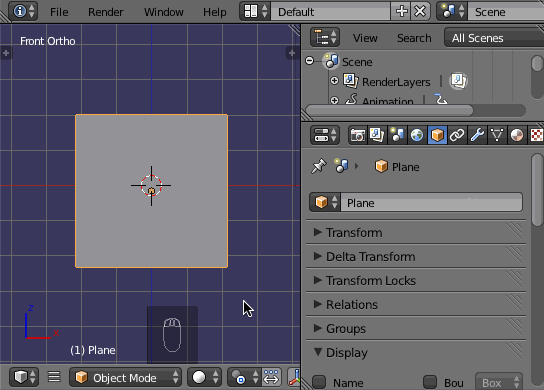Enable the Name display checkbox
Screen dimensions: 544x390
tap(319, 382)
